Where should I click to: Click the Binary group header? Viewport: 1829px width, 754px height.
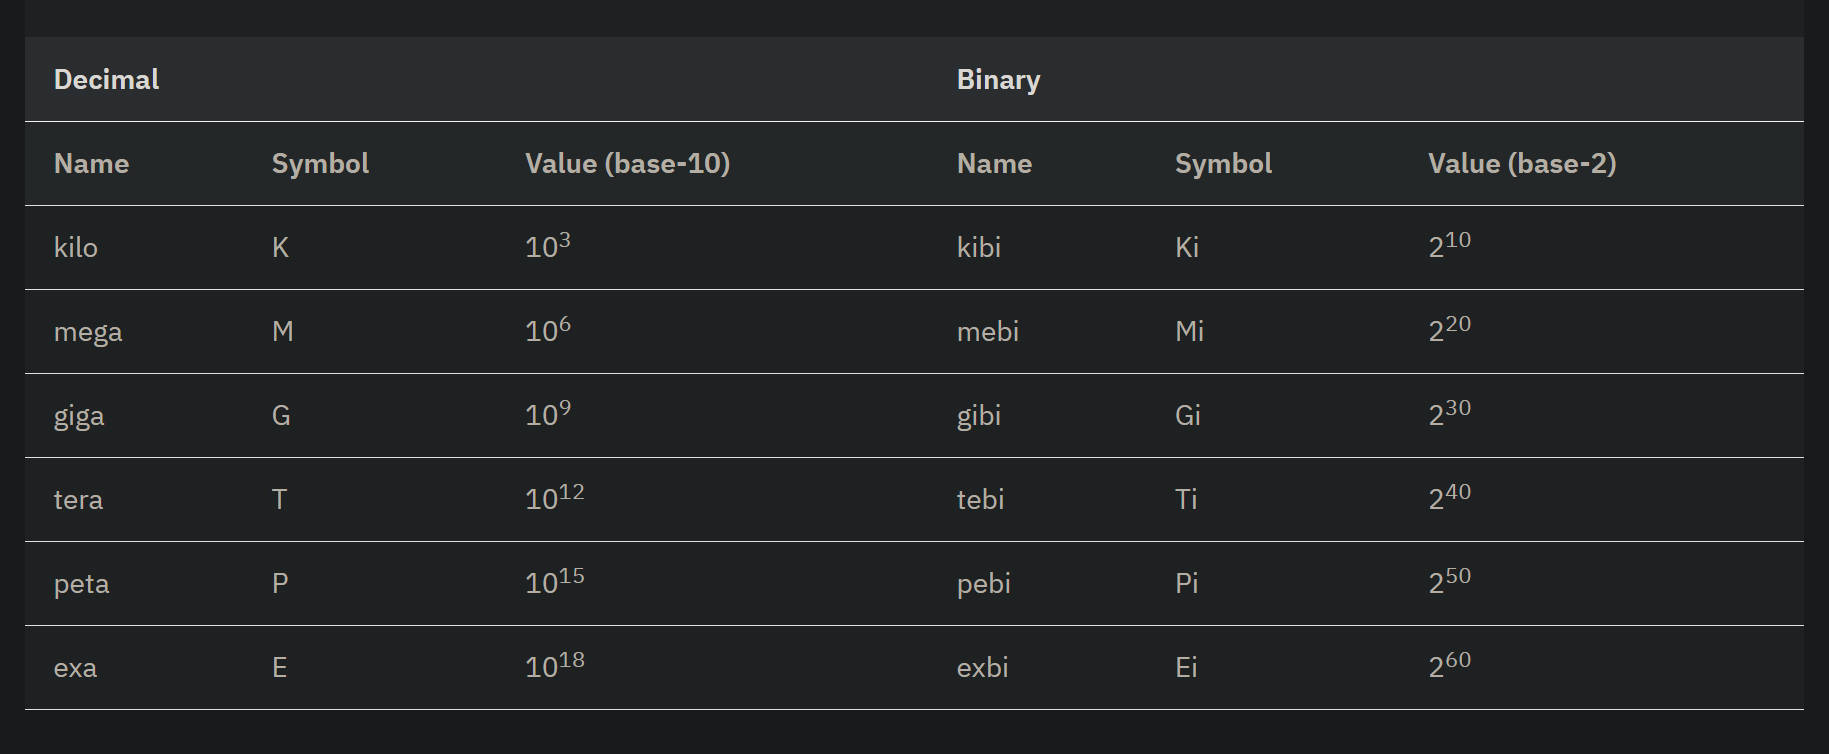pyautogui.click(x=998, y=80)
